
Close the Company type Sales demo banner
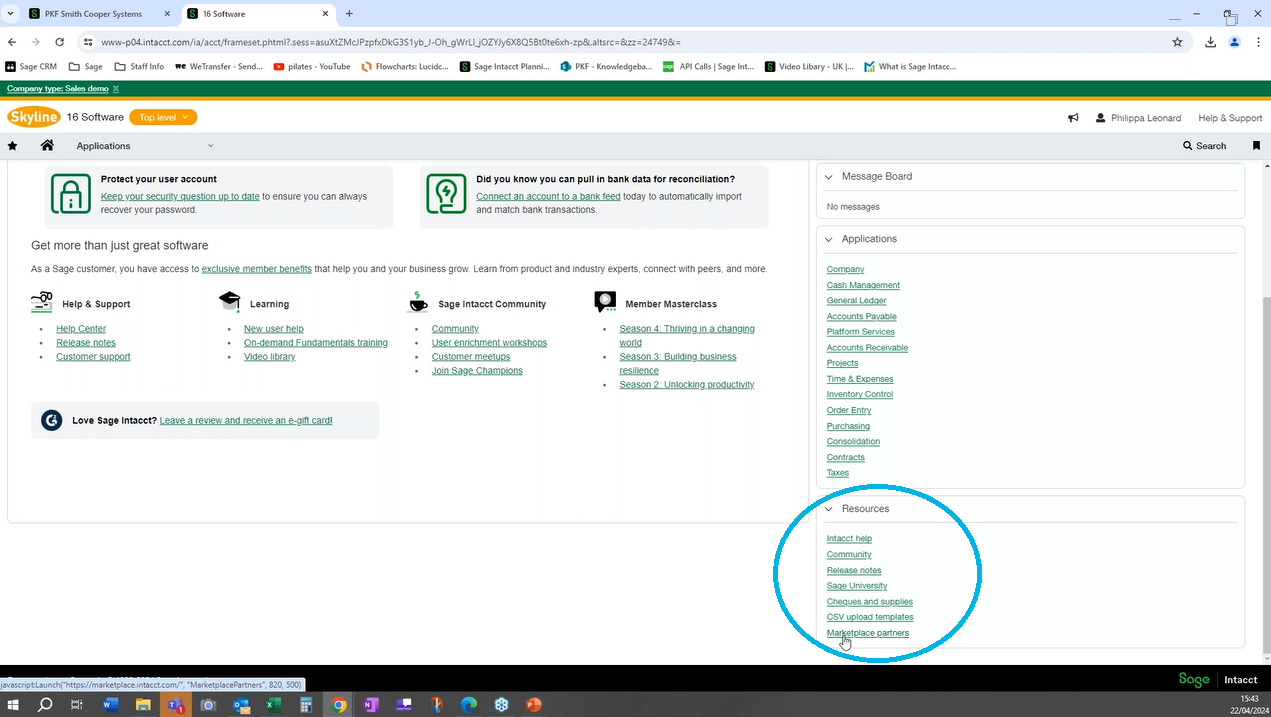pyautogui.click(x=116, y=89)
